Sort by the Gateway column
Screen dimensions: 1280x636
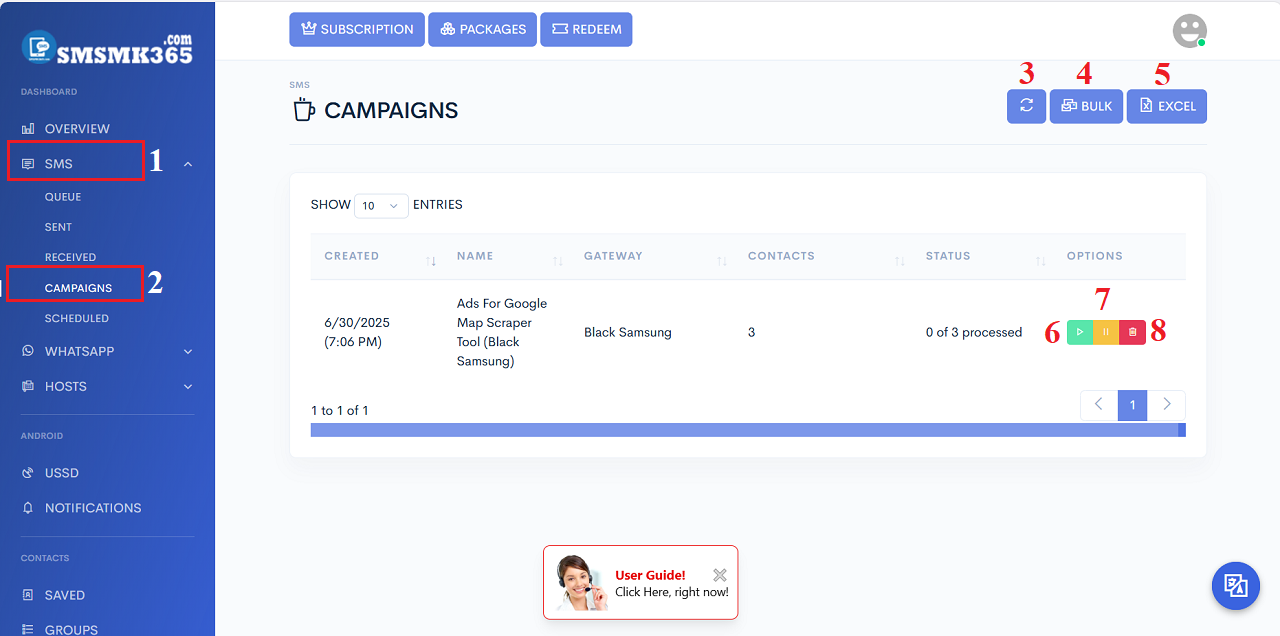click(x=652, y=257)
